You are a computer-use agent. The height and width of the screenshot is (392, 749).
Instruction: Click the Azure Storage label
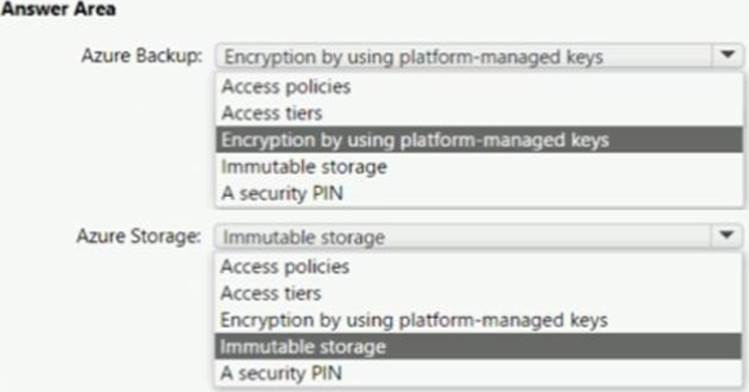[139, 236]
